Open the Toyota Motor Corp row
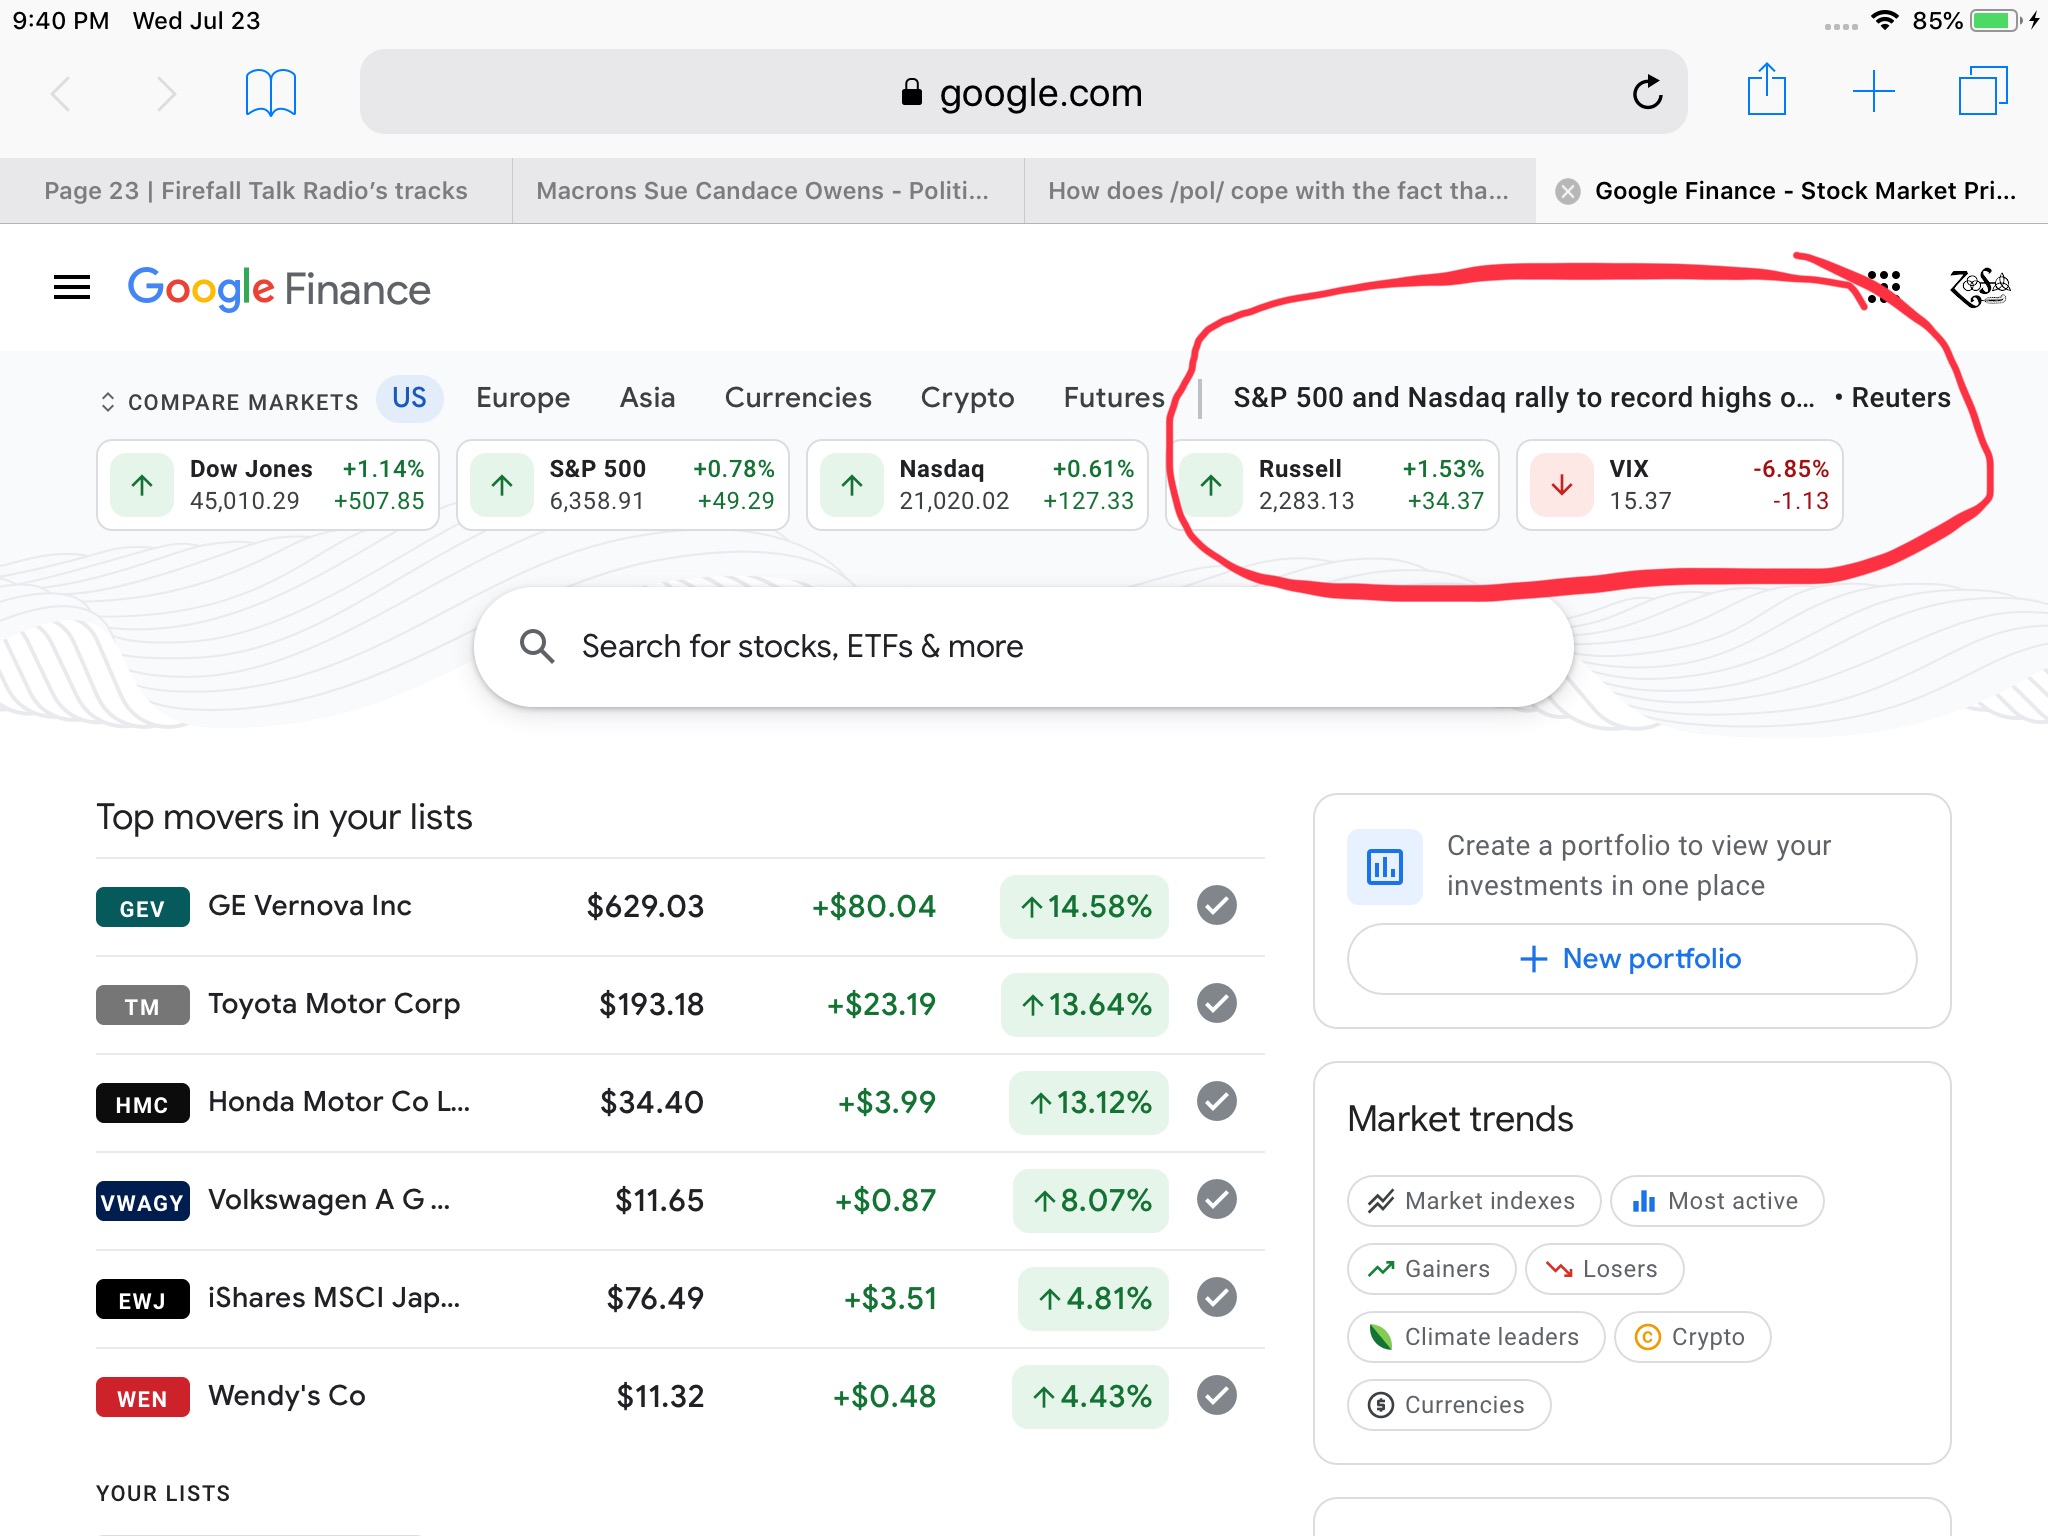 point(680,1005)
